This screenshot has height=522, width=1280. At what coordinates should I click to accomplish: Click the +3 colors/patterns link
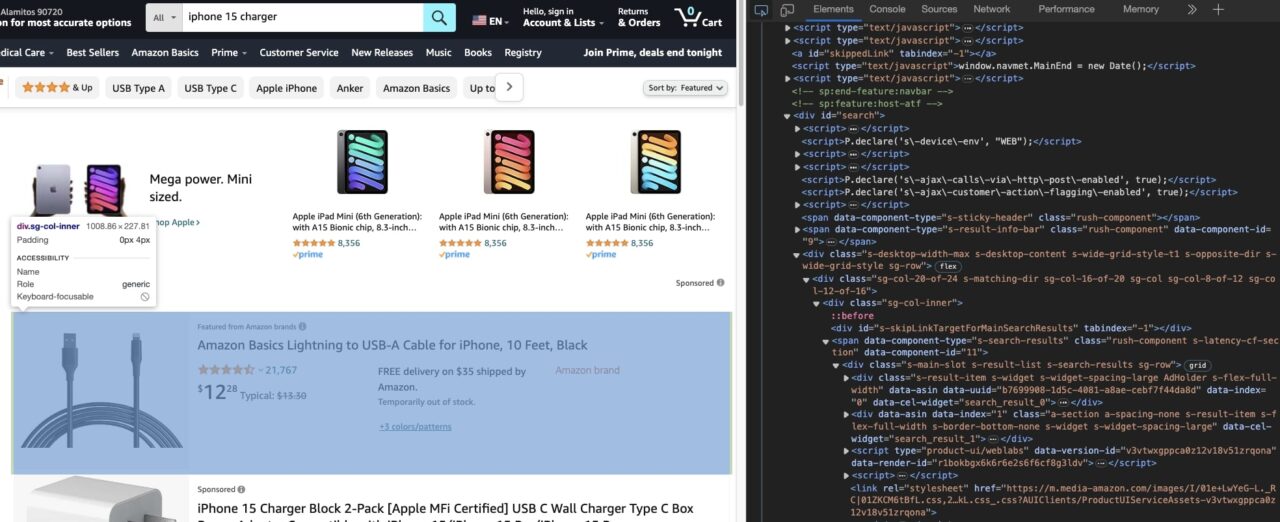pyautogui.click(x=415, y=427)
